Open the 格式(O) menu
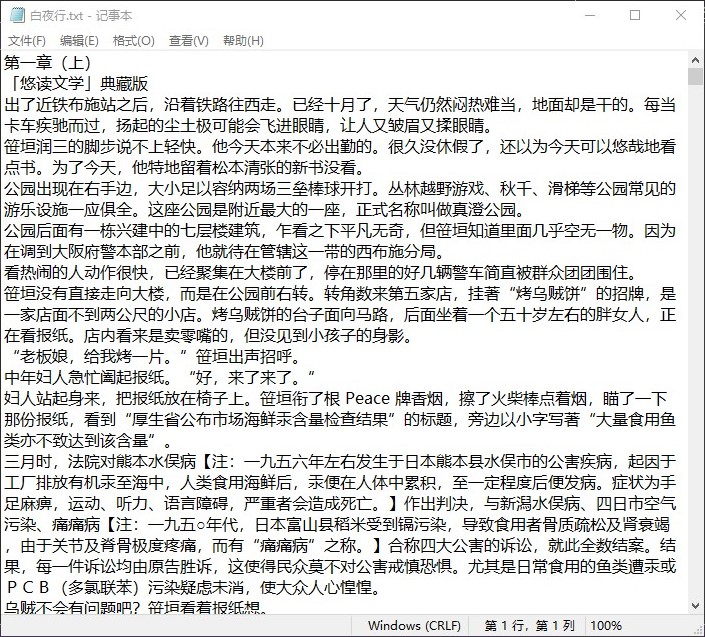 point(134,41)
